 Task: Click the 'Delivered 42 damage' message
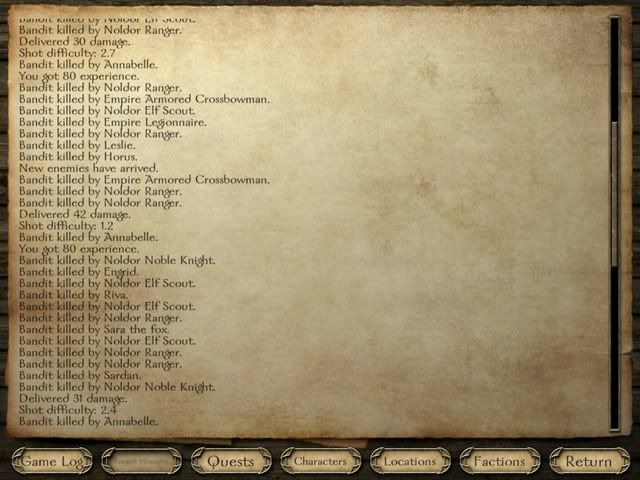[x=75, y=214]
